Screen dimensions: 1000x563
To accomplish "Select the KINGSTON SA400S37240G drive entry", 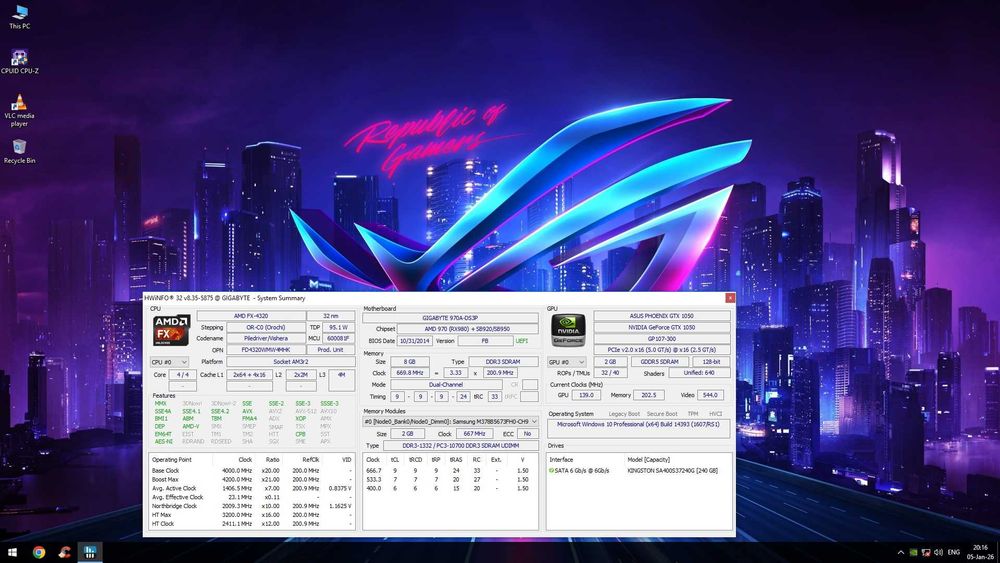I will click(672, 471).
